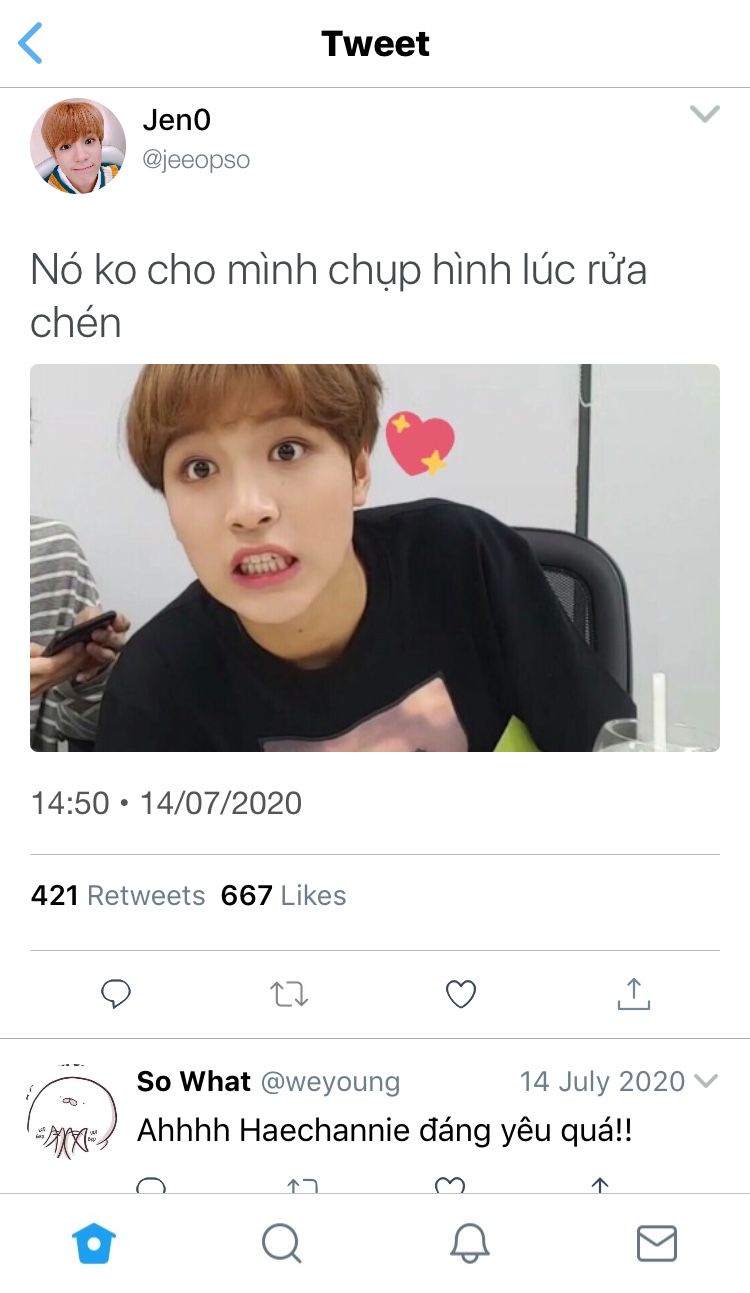Viewport: 750px width, 1293px height.
Task: Reply to the Jen0 tweet
Action: click(116, 993)
